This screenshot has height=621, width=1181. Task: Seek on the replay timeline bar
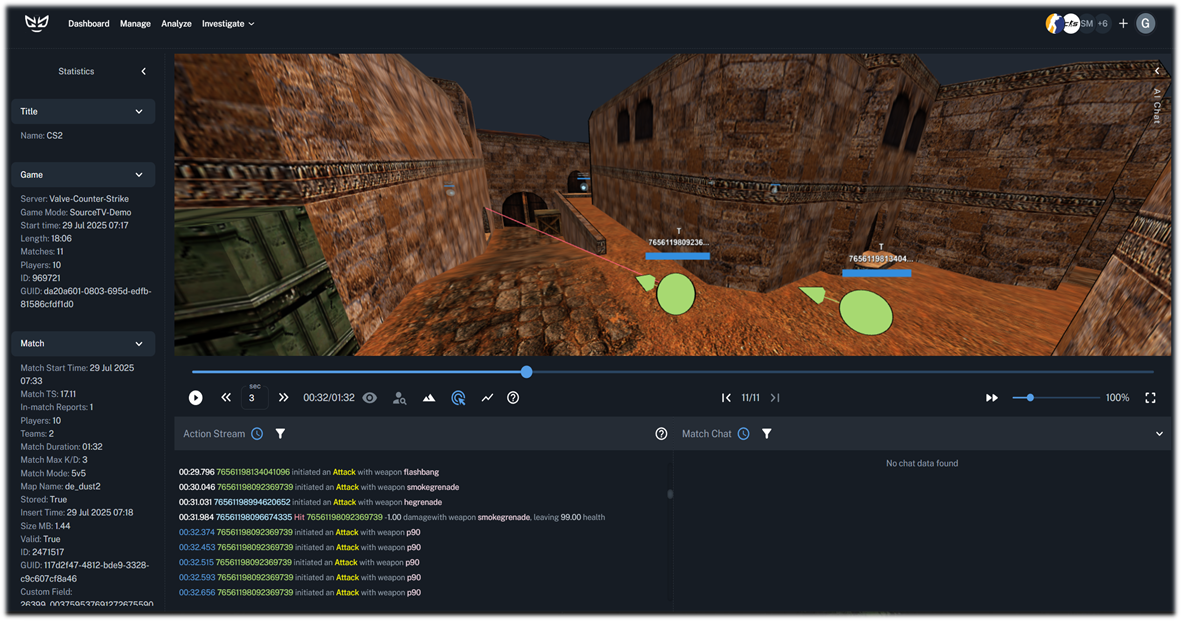click(x=673, y=372)
